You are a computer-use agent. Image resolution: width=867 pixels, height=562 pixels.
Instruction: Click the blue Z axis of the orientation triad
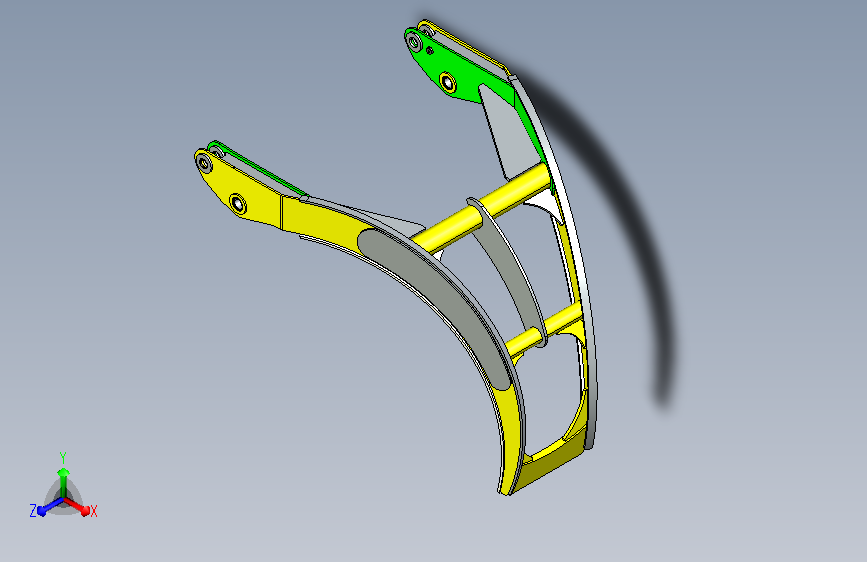(51, 506)
